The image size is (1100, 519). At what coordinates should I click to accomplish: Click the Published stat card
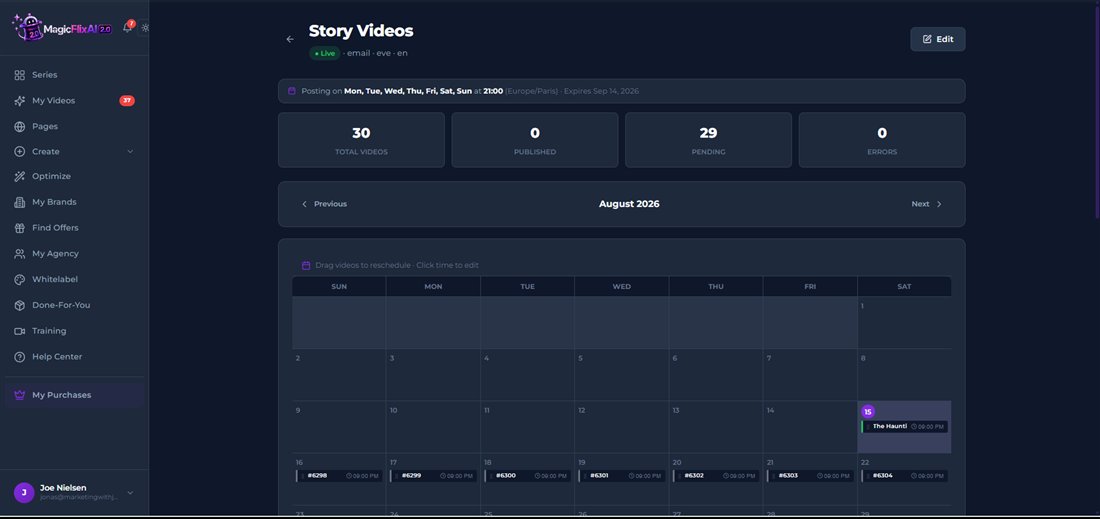pos(535,140)
